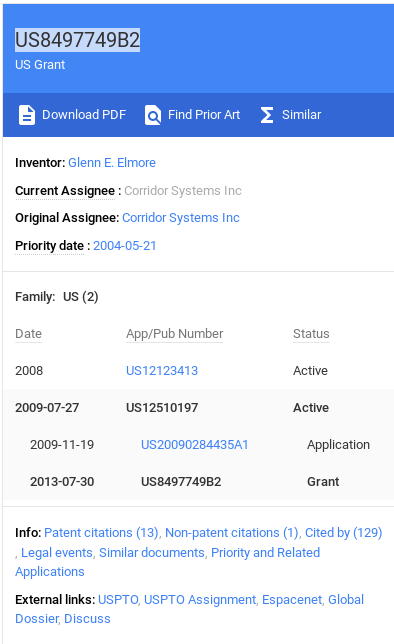This screenshot has height=644, width=394.
Task: Click the Status column header
Action: (x=311, y=334)
